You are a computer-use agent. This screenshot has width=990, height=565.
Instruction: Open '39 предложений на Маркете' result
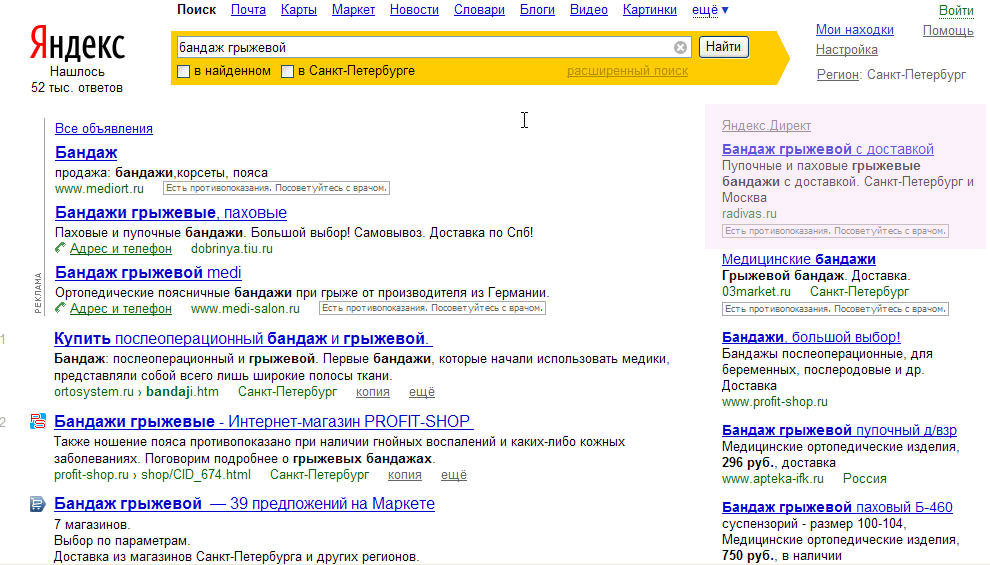[x=244, y=504]
